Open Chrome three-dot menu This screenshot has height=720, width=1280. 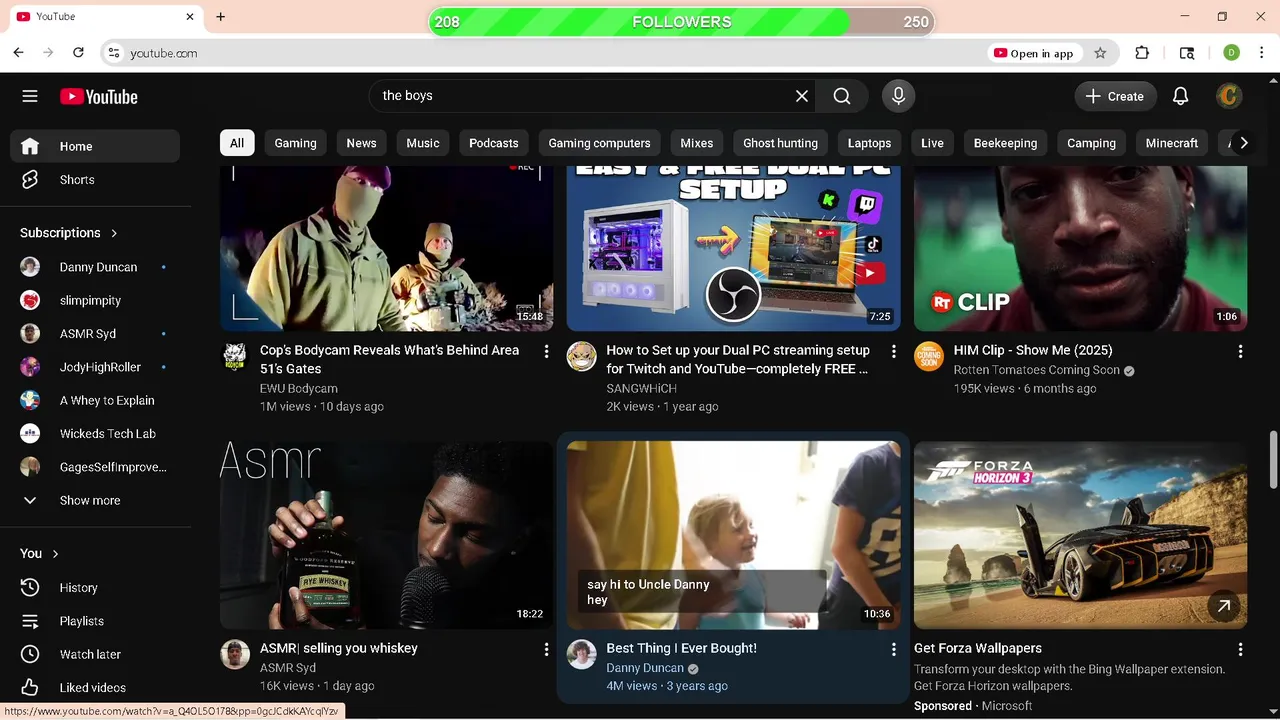coord(1261,53)
